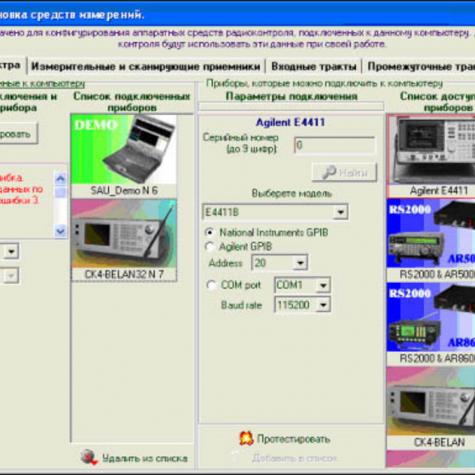Open the COM1 port dropdown
The width and height of the screenshot is (475, 475).
click(323, 285)
